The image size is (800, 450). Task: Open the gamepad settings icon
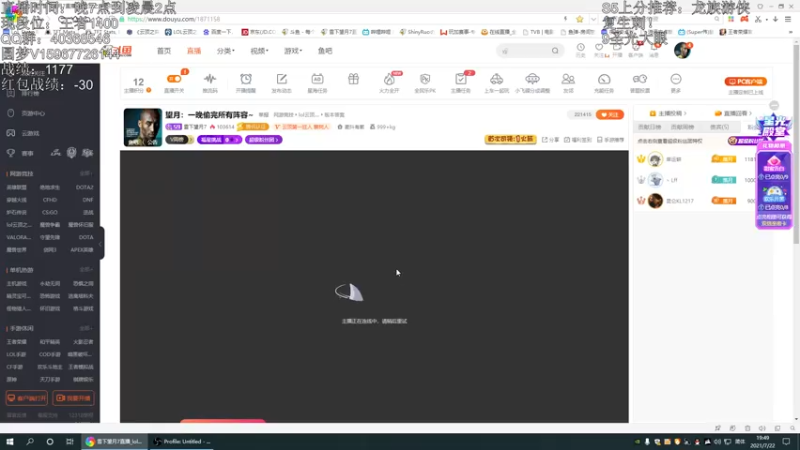[640, 79]
